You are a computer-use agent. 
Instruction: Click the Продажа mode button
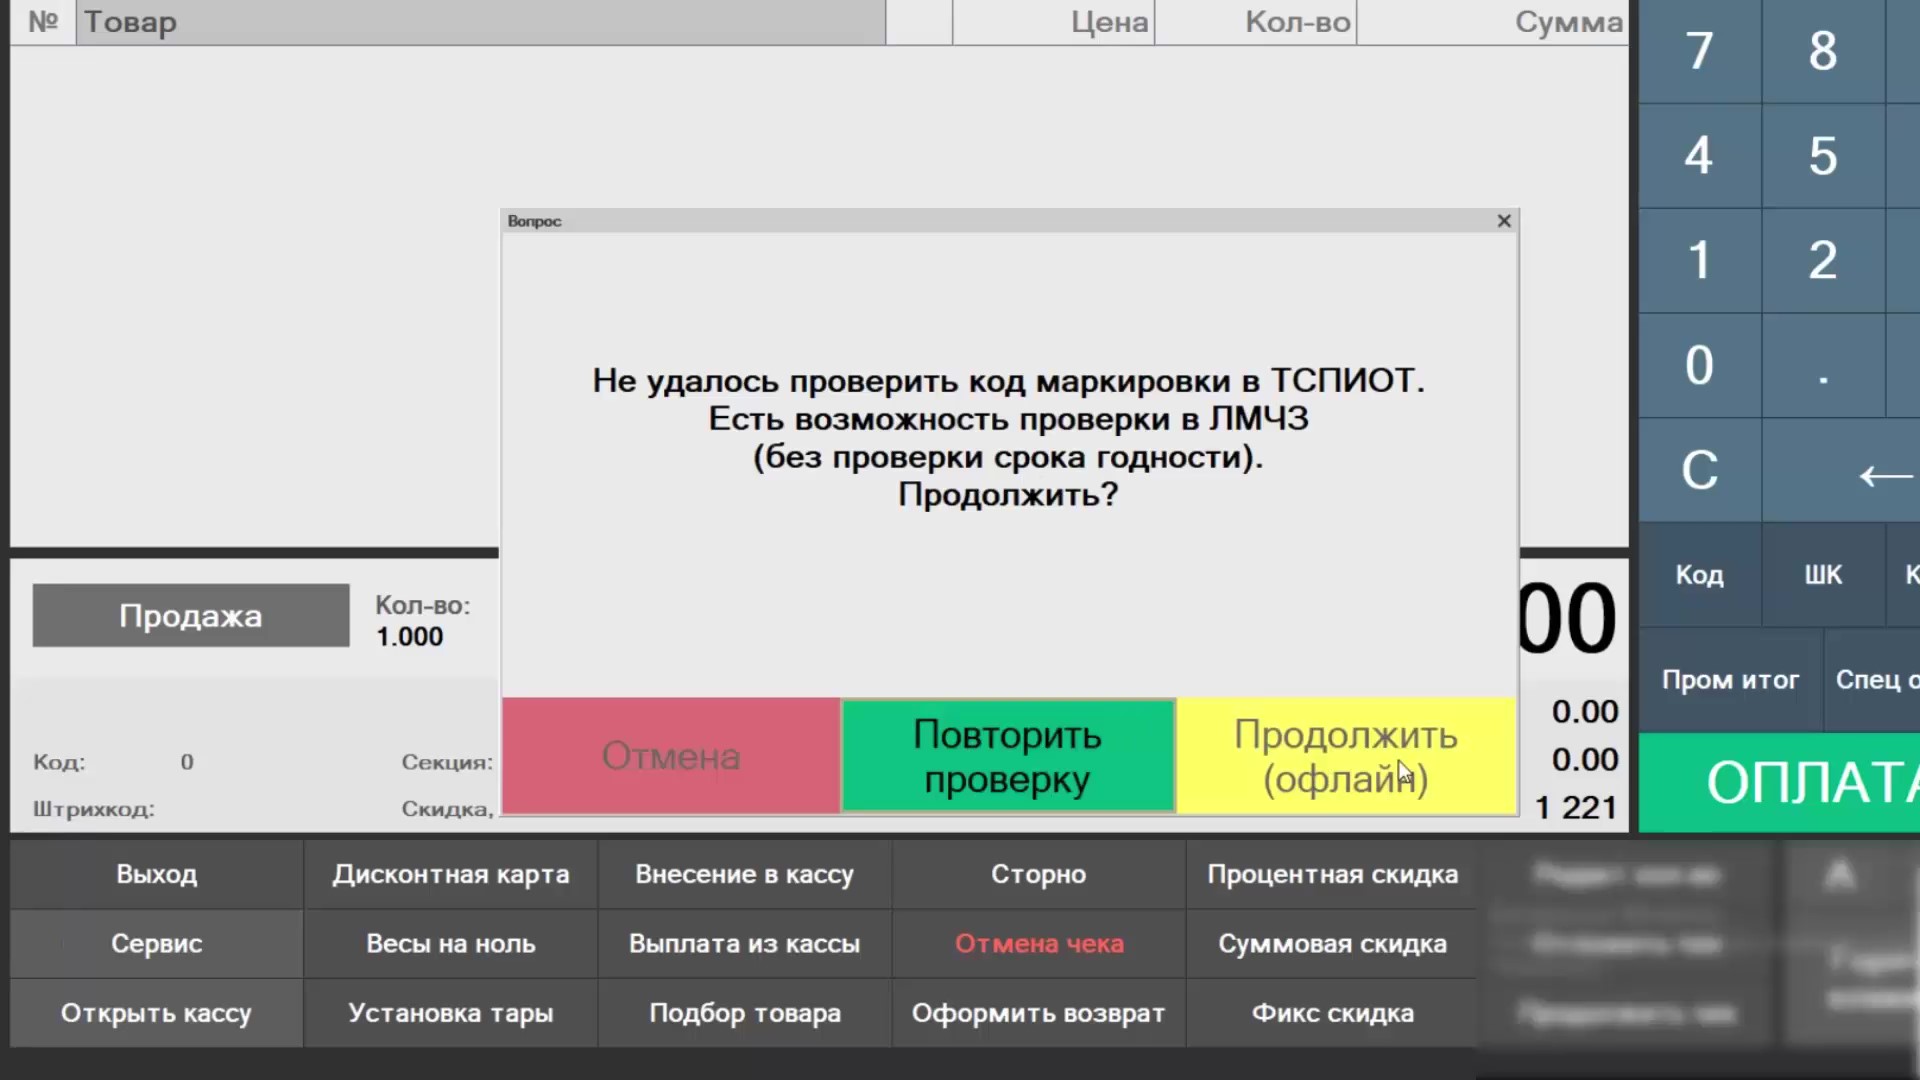[x=191, y=615]
